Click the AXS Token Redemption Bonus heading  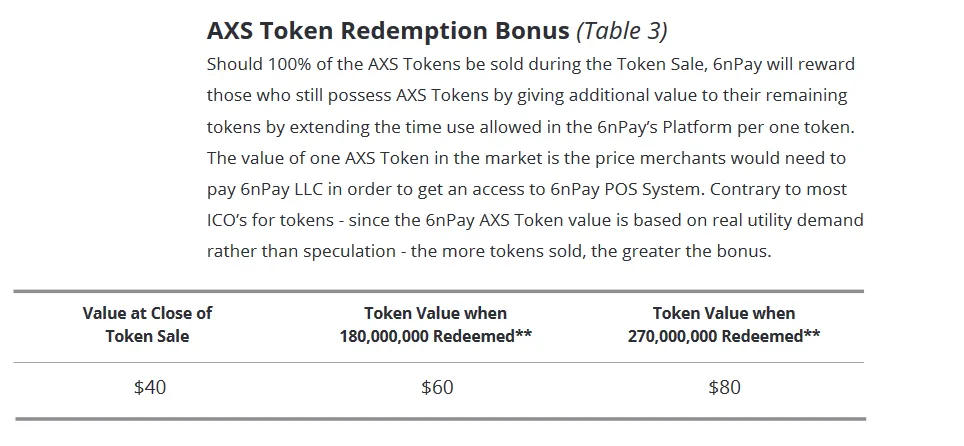click(x=388, y=31)
